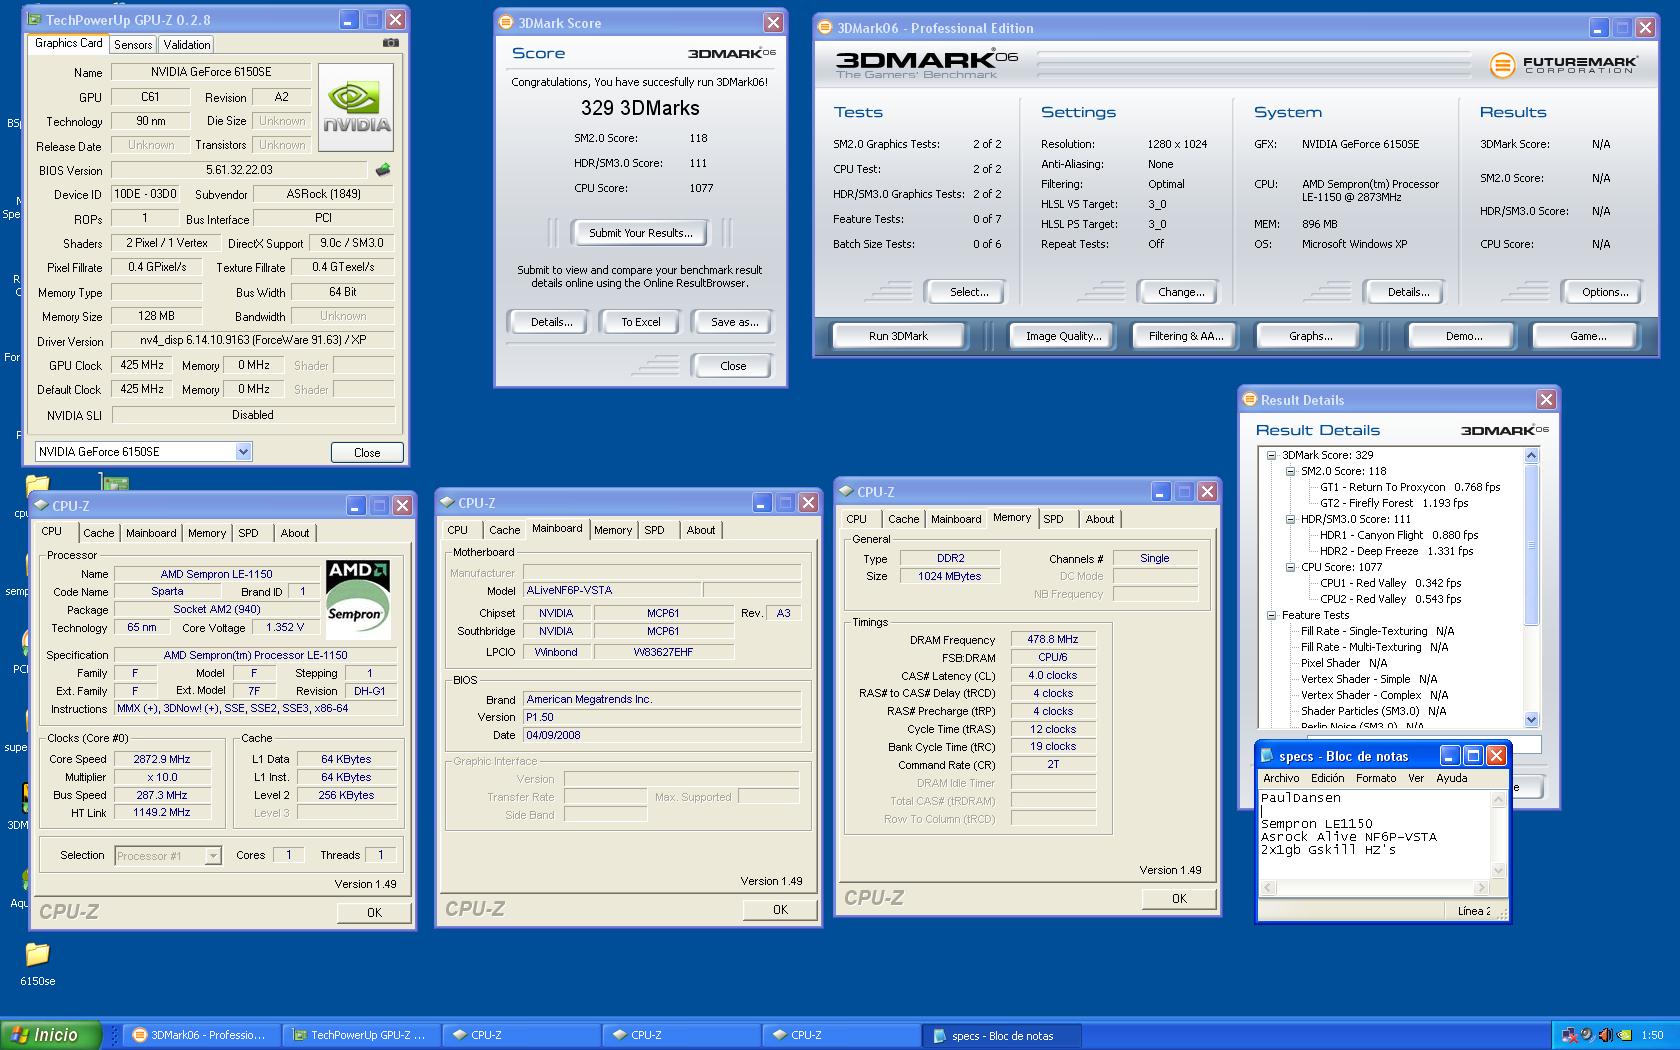Click title icon of CPU-Z Memory window
This screenshot has width=1680, height=1050.
(846, 492)
